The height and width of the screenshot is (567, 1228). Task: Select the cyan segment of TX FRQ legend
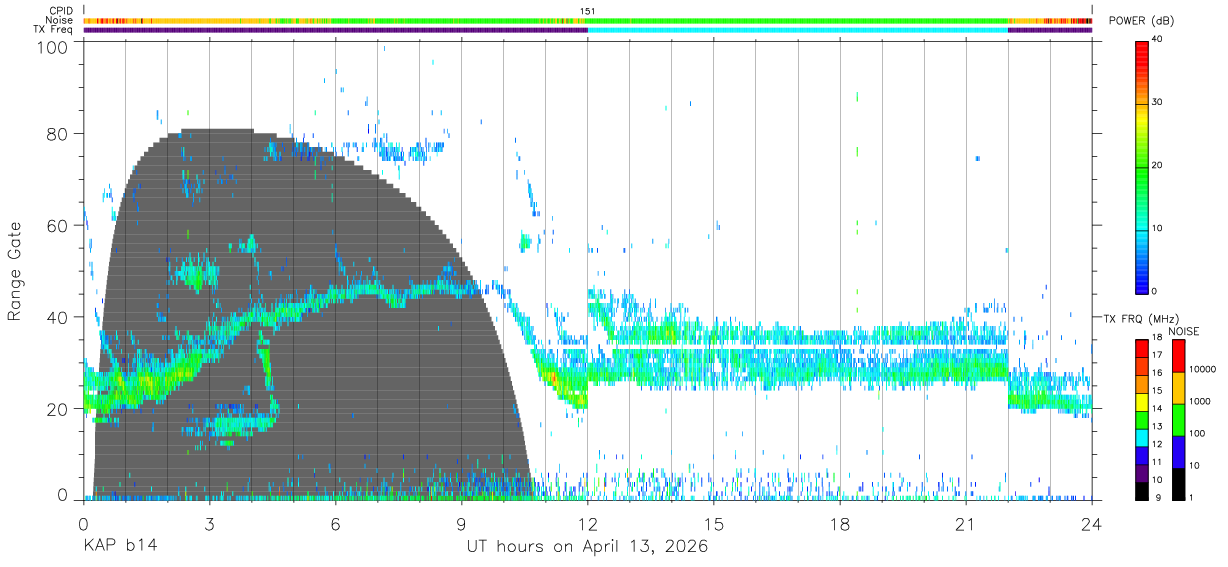click(x=1143, y=436)
